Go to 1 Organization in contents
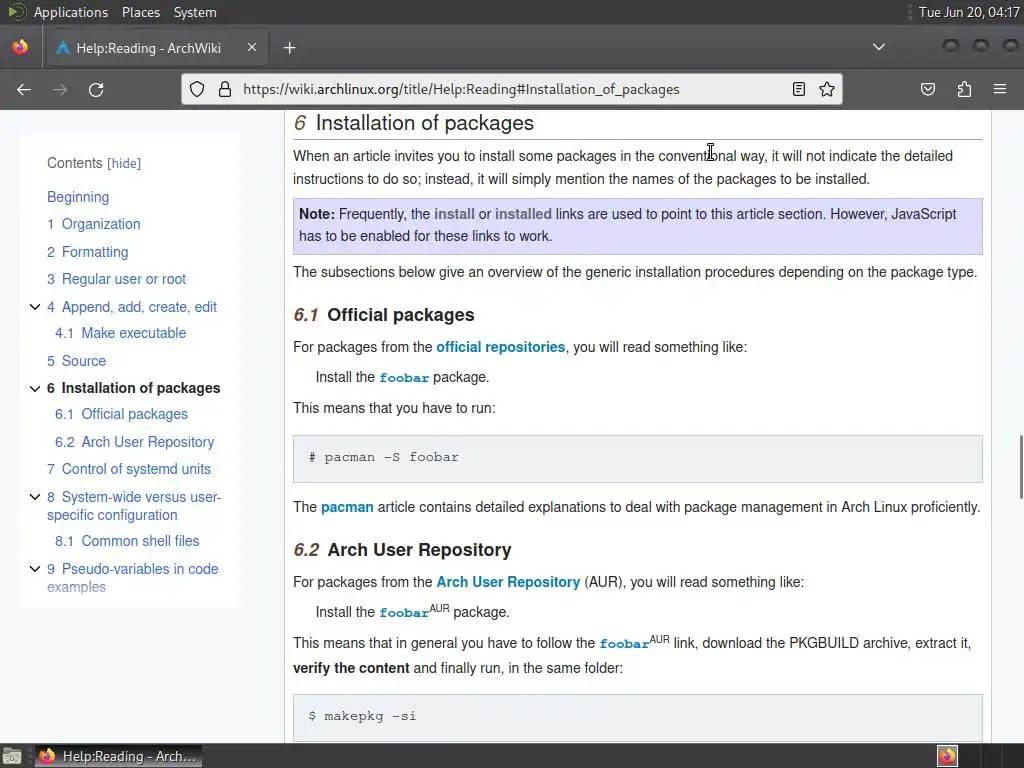 (x=93, y=224)
